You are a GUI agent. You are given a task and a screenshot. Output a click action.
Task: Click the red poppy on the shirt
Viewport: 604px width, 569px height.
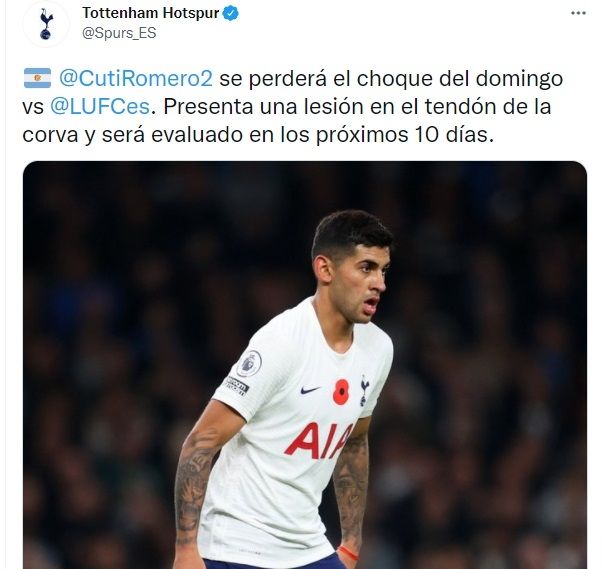[341, 392]
